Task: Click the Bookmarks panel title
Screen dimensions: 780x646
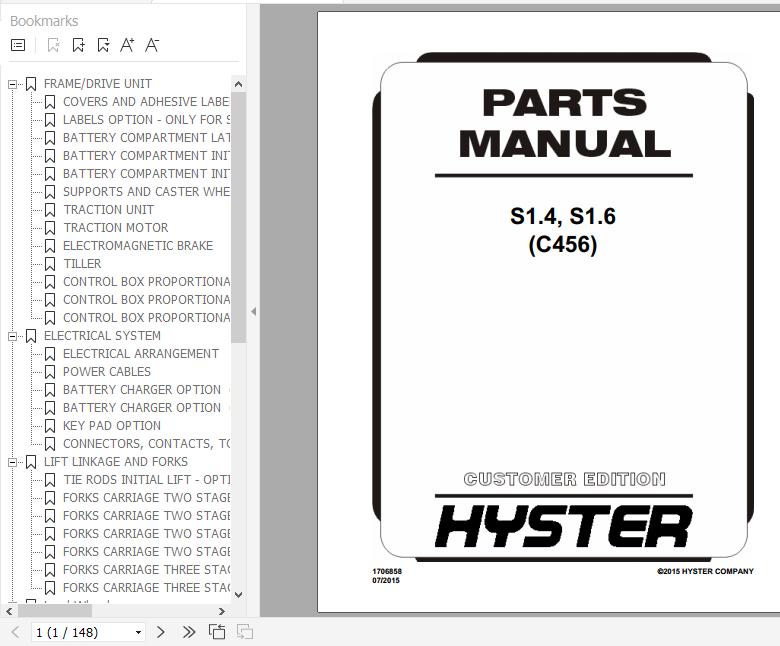Action: click(44, 21)
